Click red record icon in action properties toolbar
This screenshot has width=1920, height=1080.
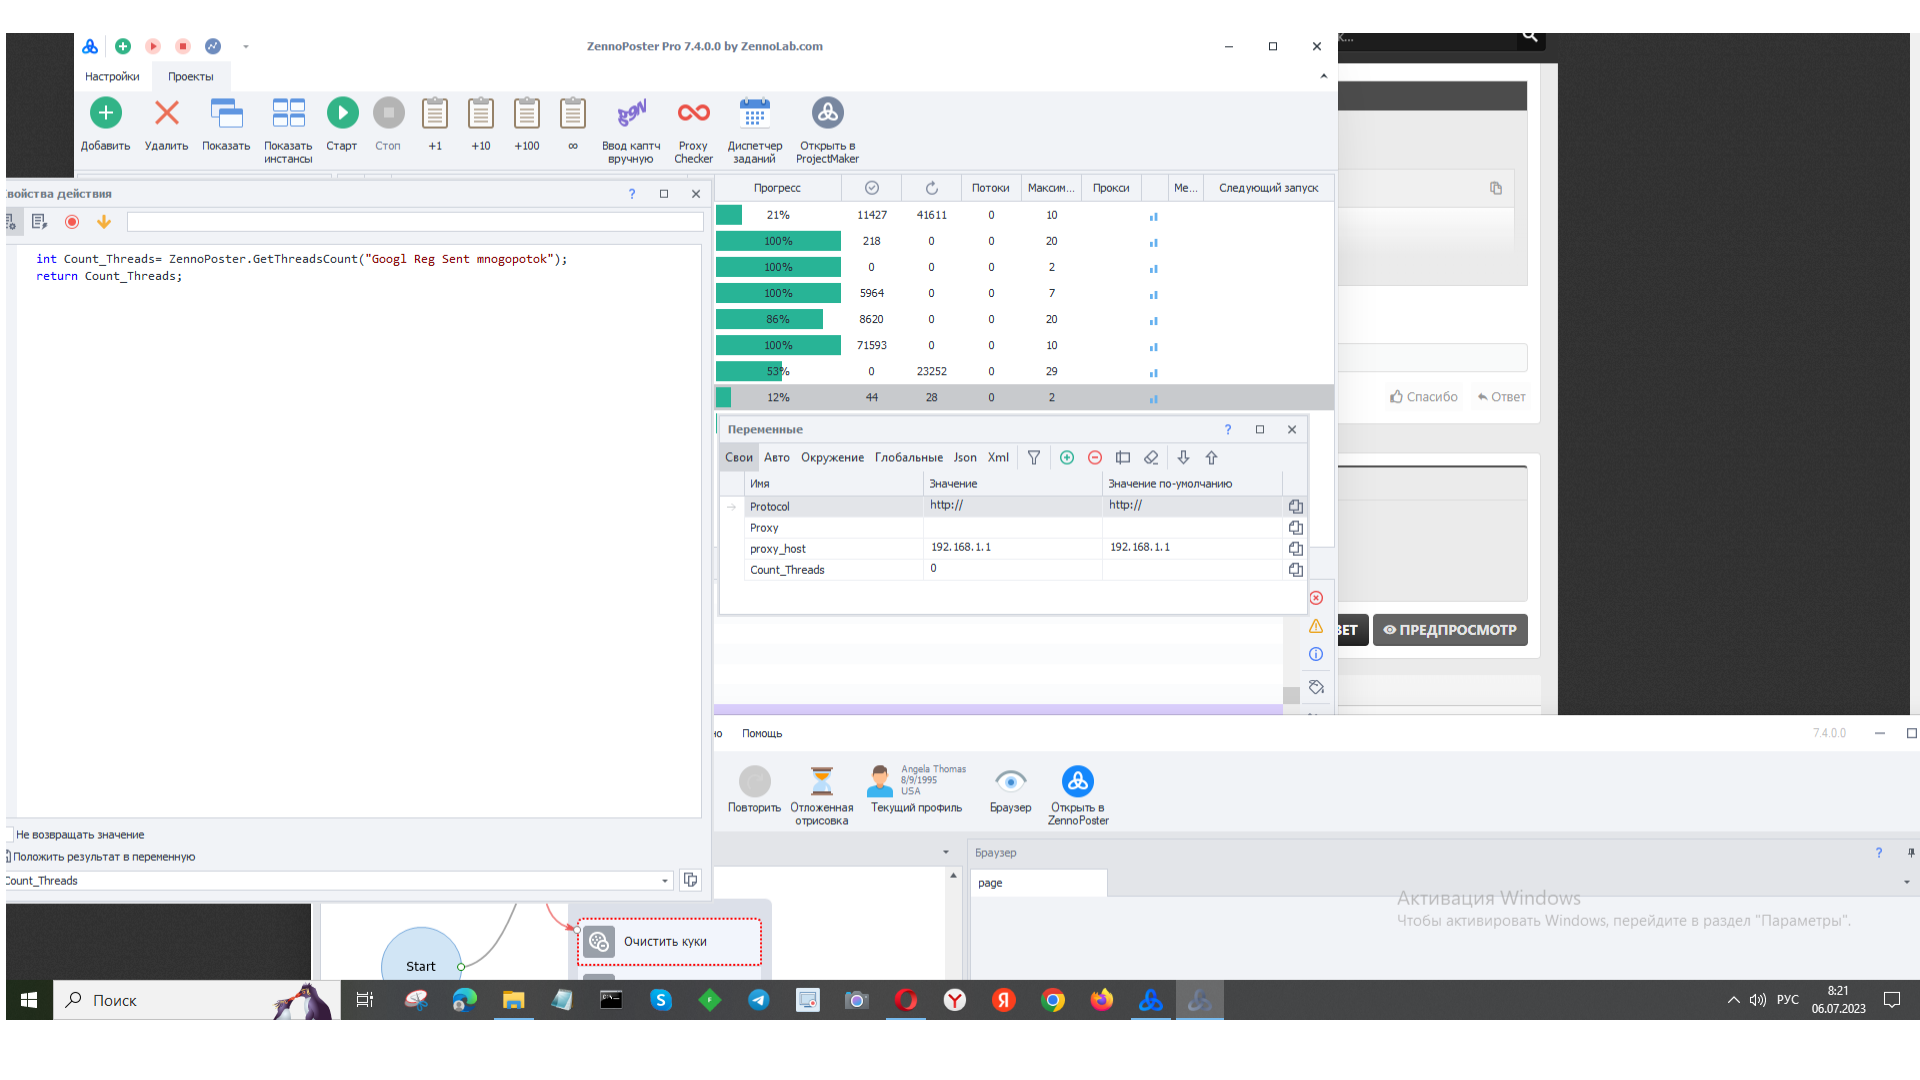[72, 222]
